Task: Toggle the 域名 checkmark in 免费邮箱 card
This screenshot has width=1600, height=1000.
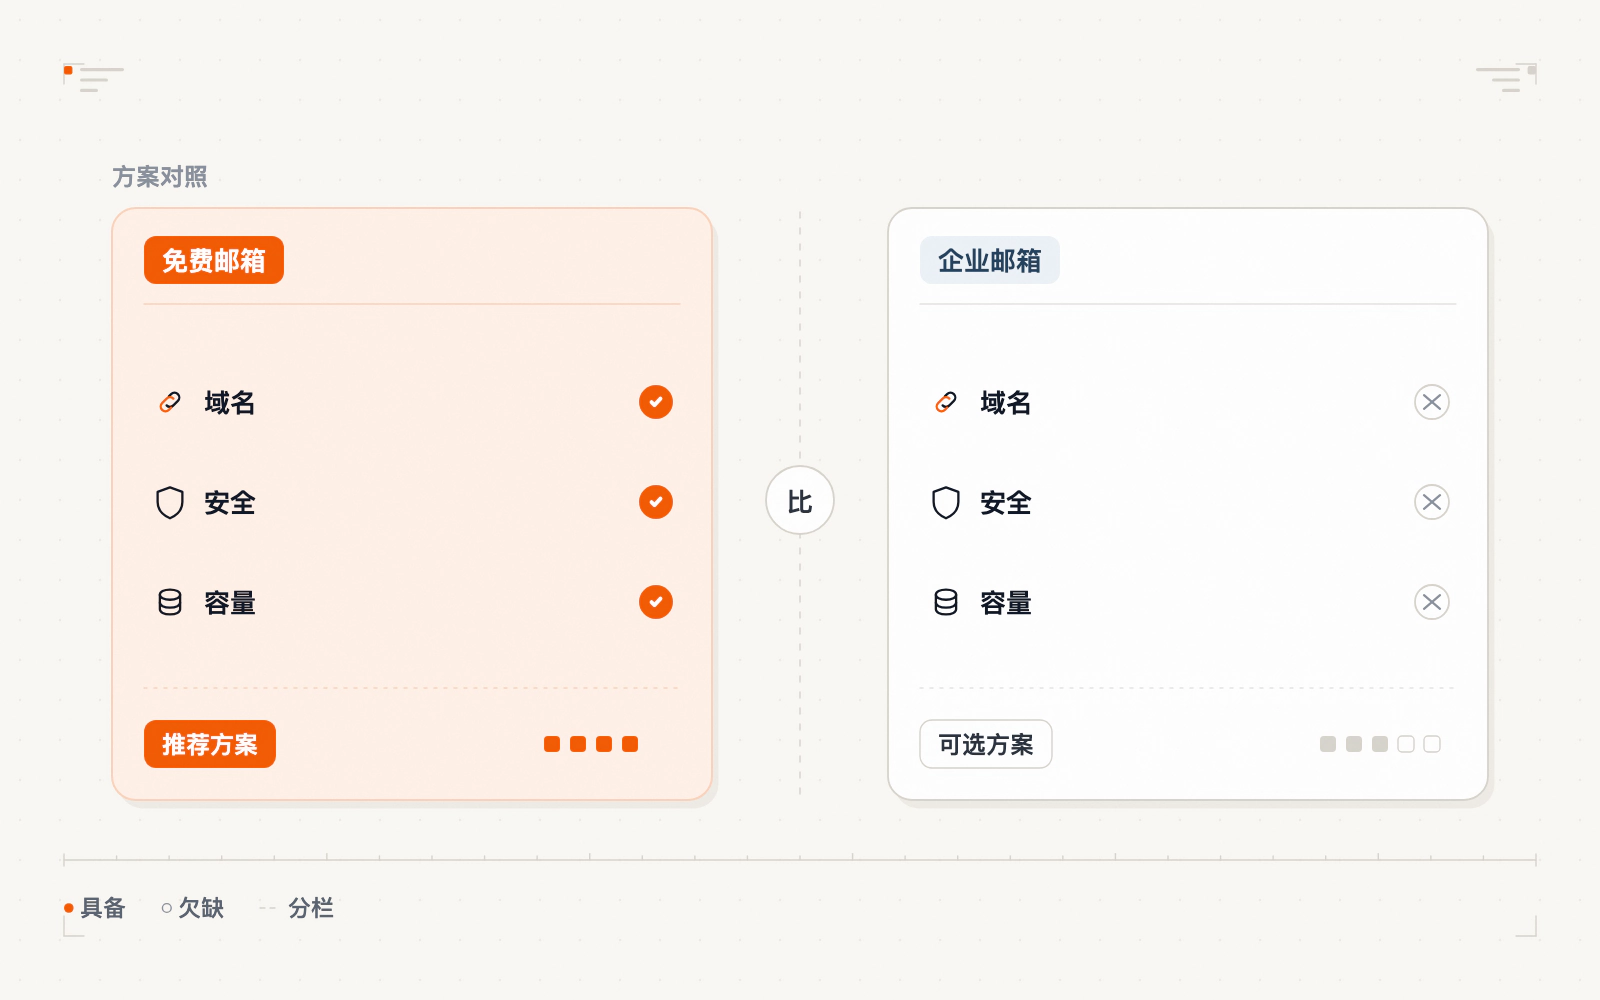Action: [x=656, y=402]
